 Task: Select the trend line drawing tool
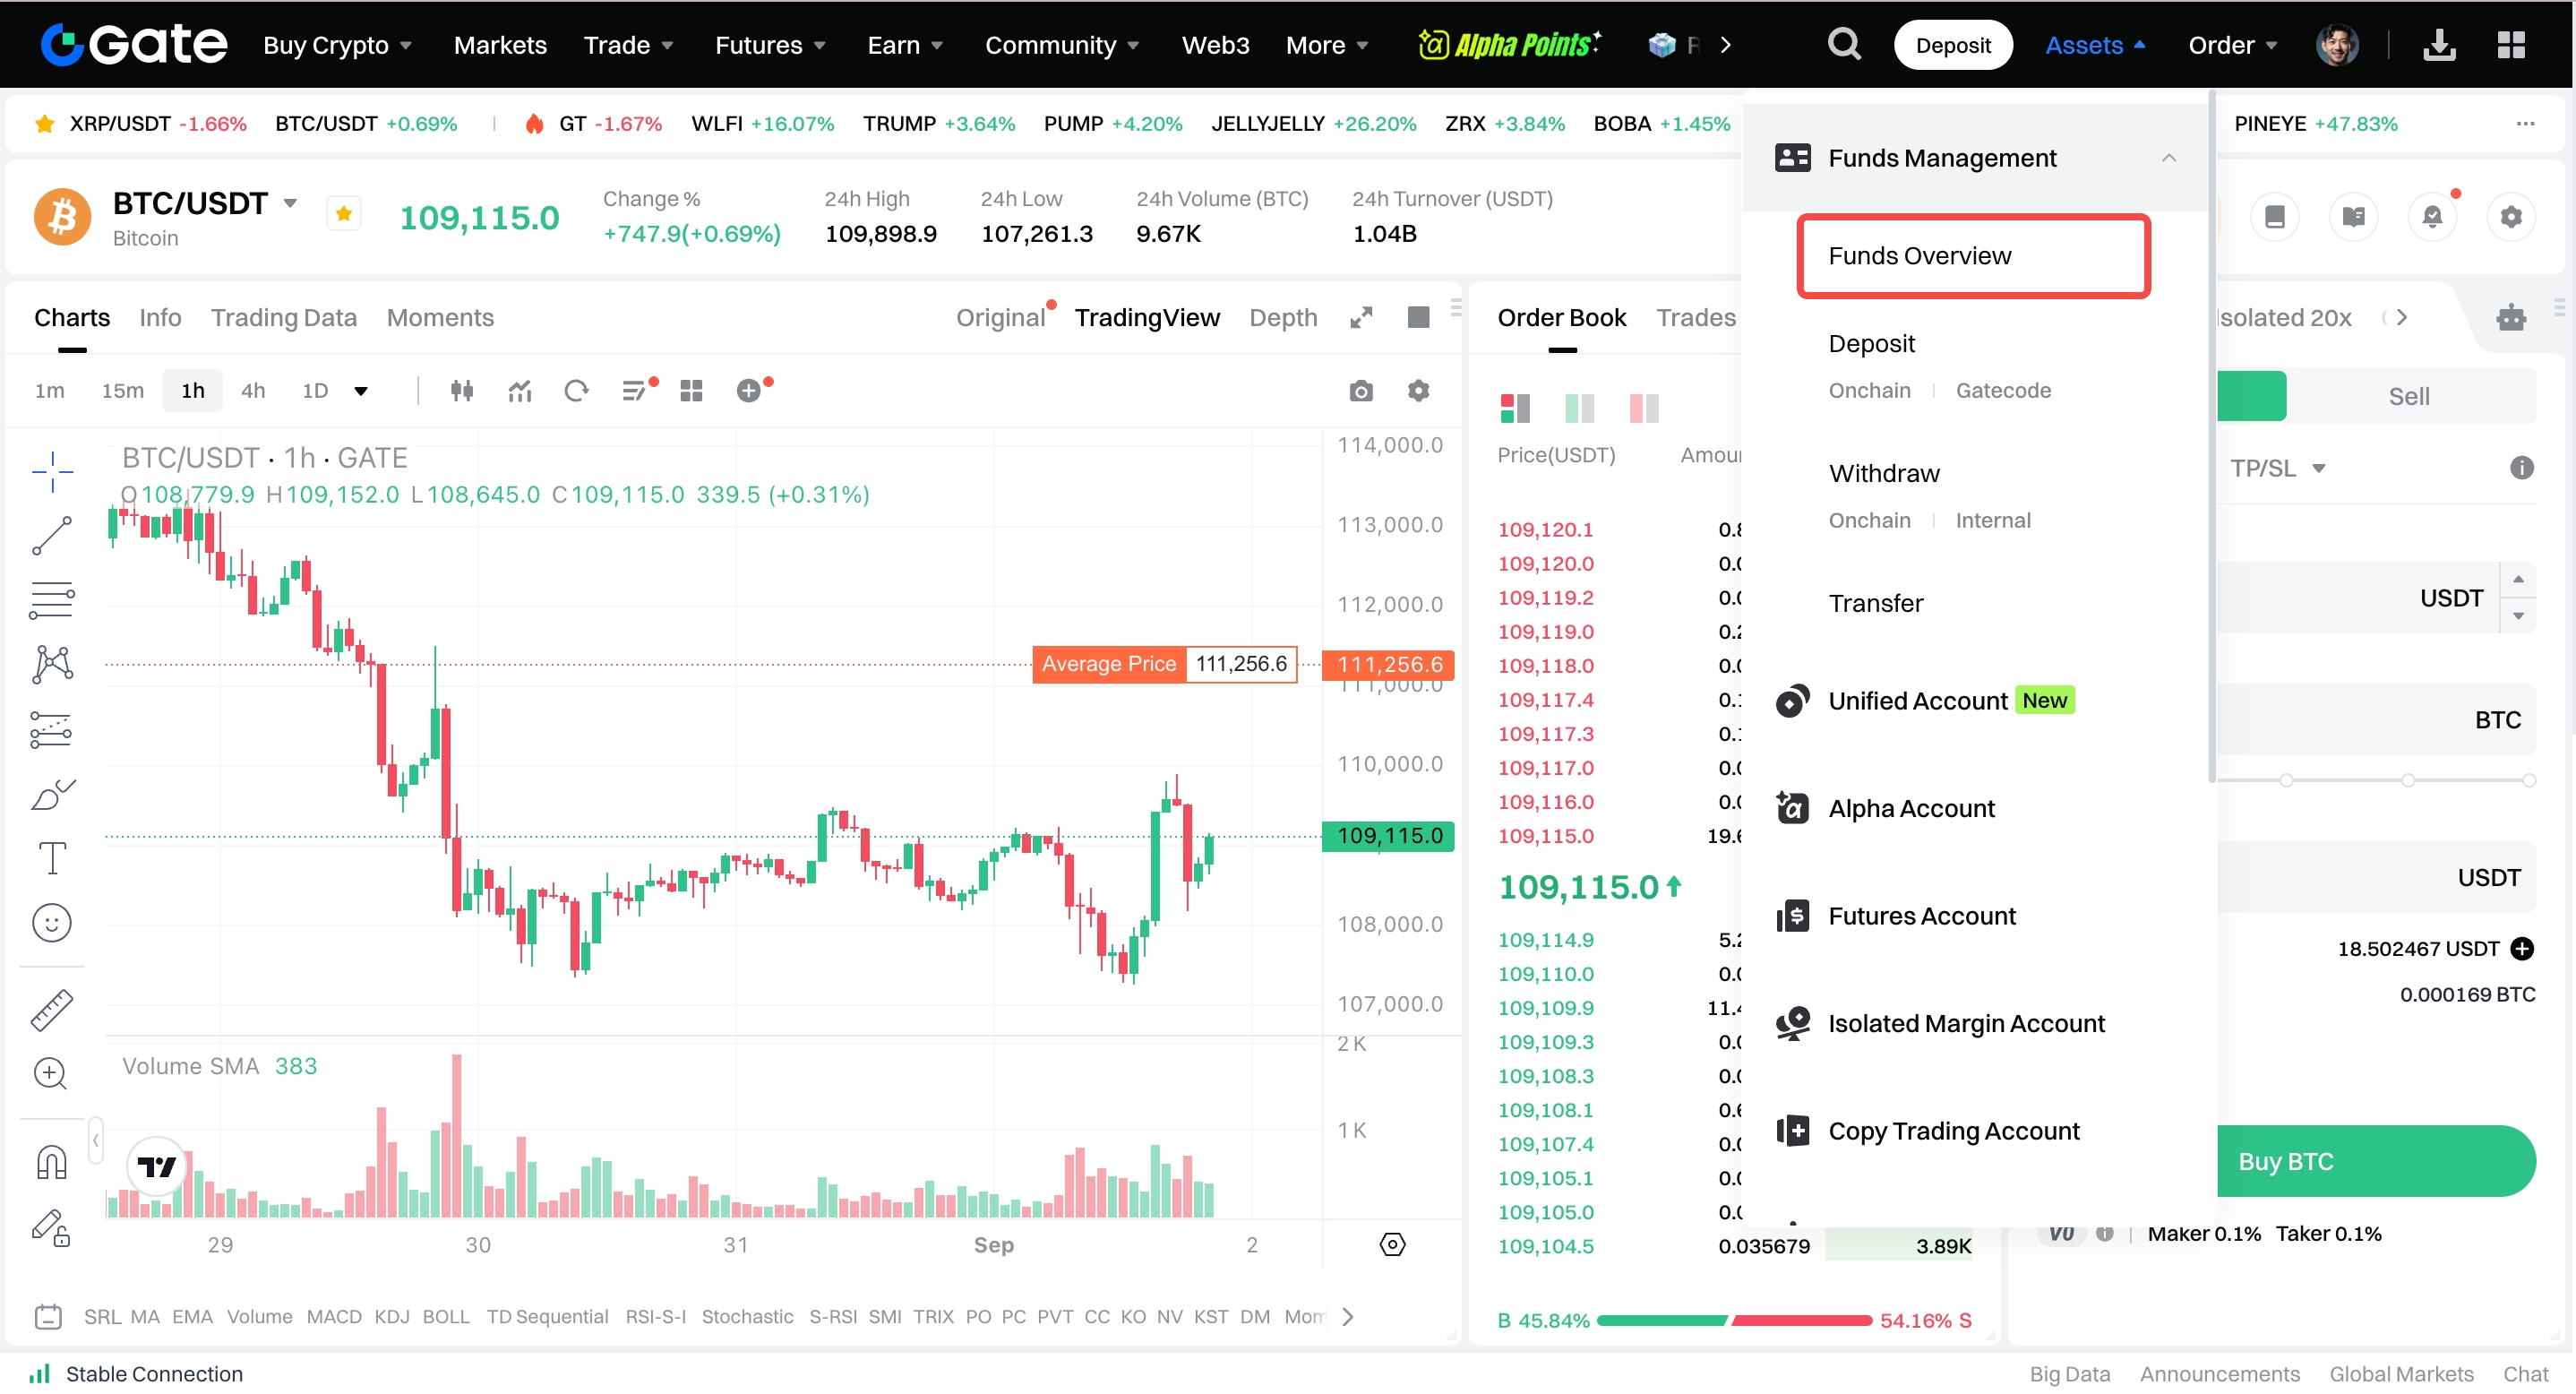click(52, 536)
